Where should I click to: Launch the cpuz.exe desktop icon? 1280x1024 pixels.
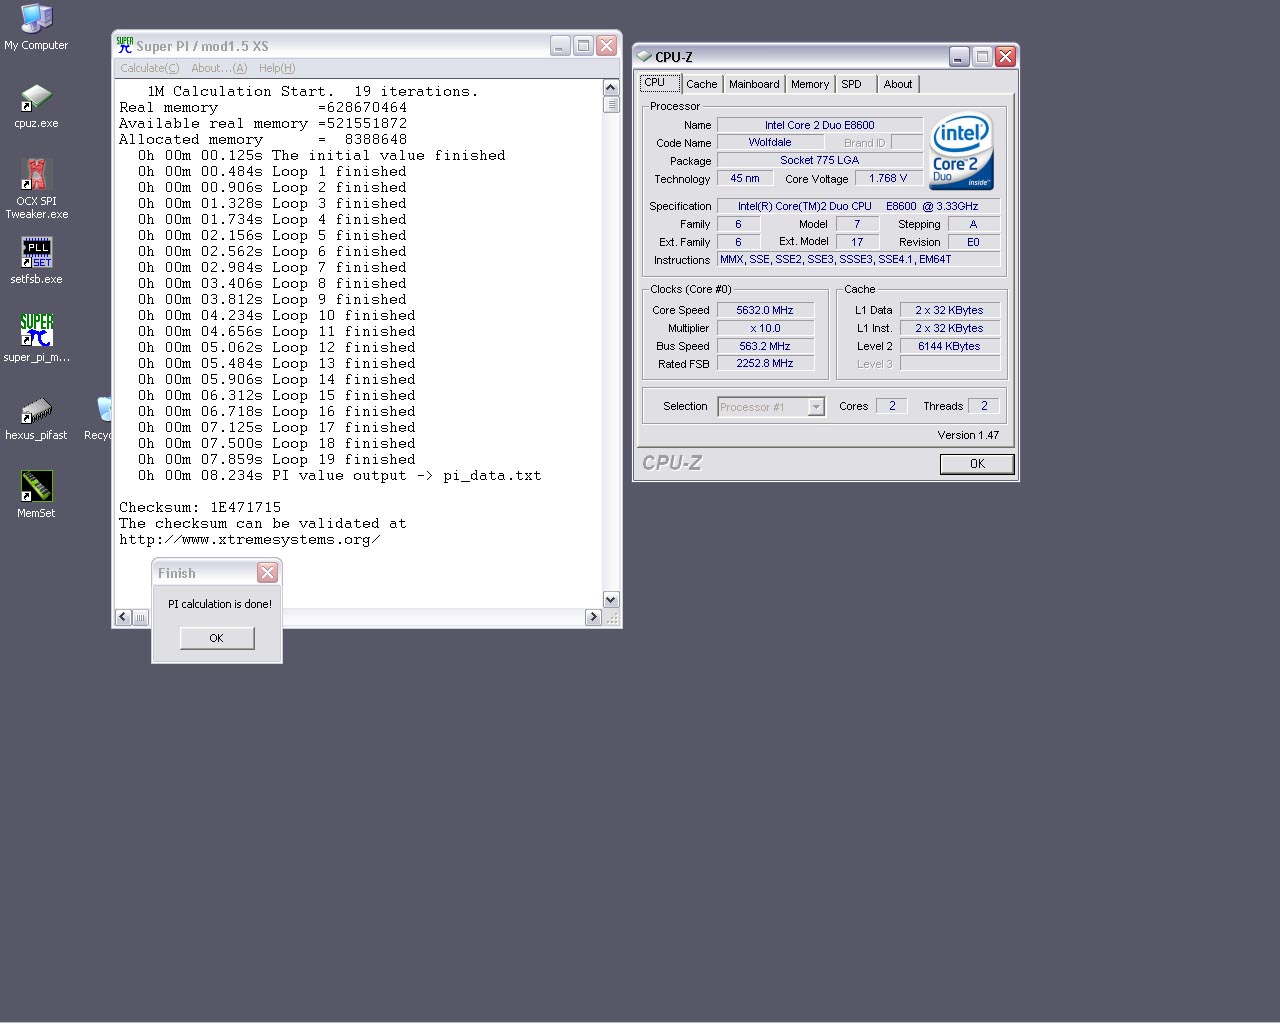point(36,106)
